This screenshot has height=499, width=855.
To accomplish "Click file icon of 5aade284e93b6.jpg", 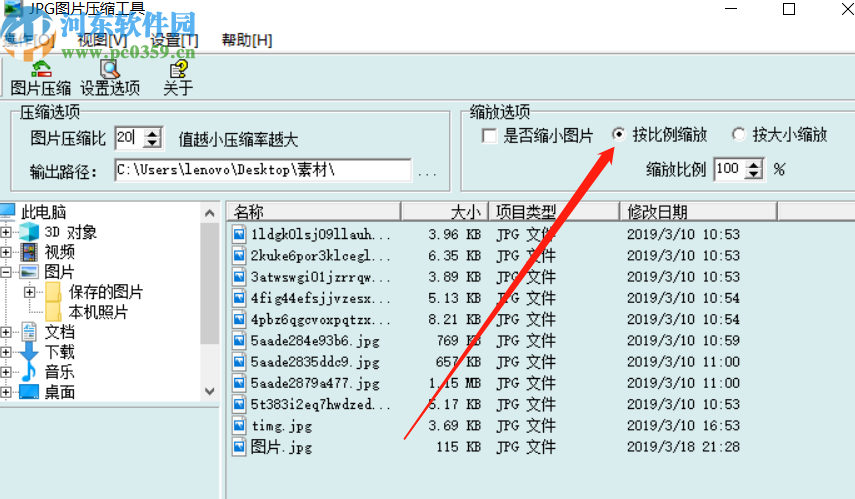I will [x=239, y=340].
